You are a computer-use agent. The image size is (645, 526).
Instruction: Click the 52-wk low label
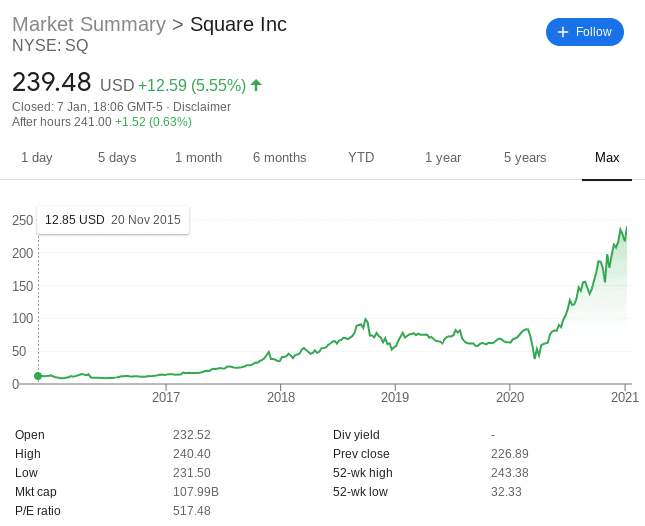[x=360, y=491]
